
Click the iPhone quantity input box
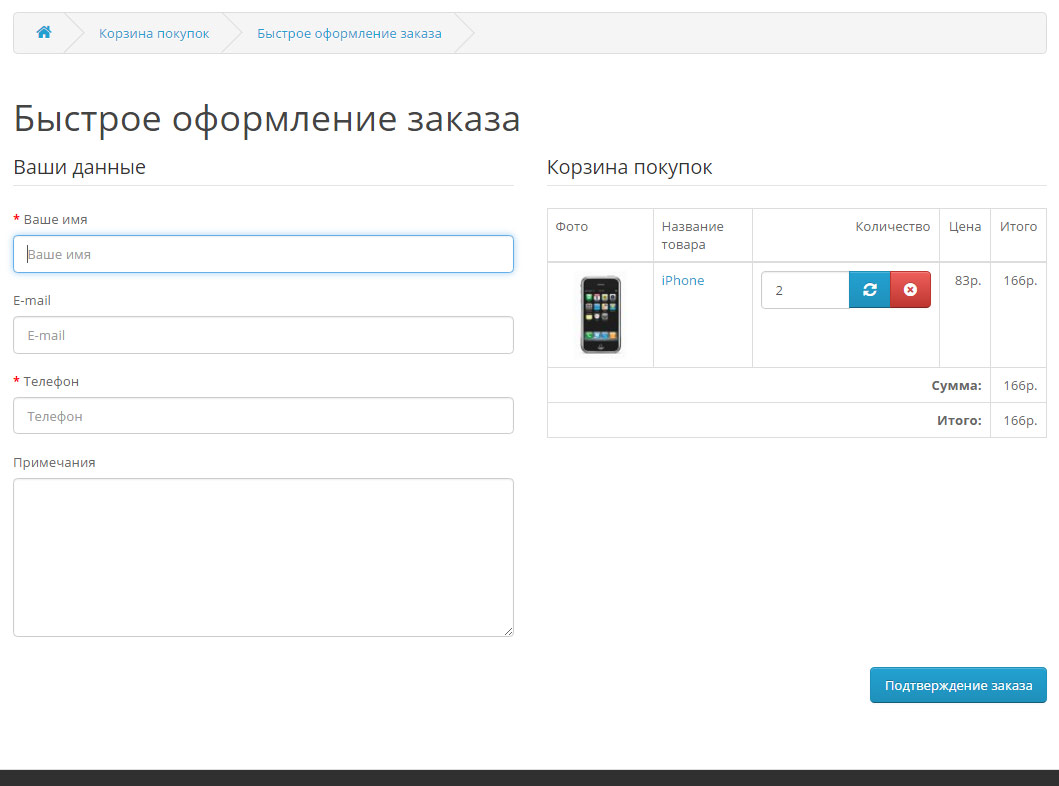[805, 290]
